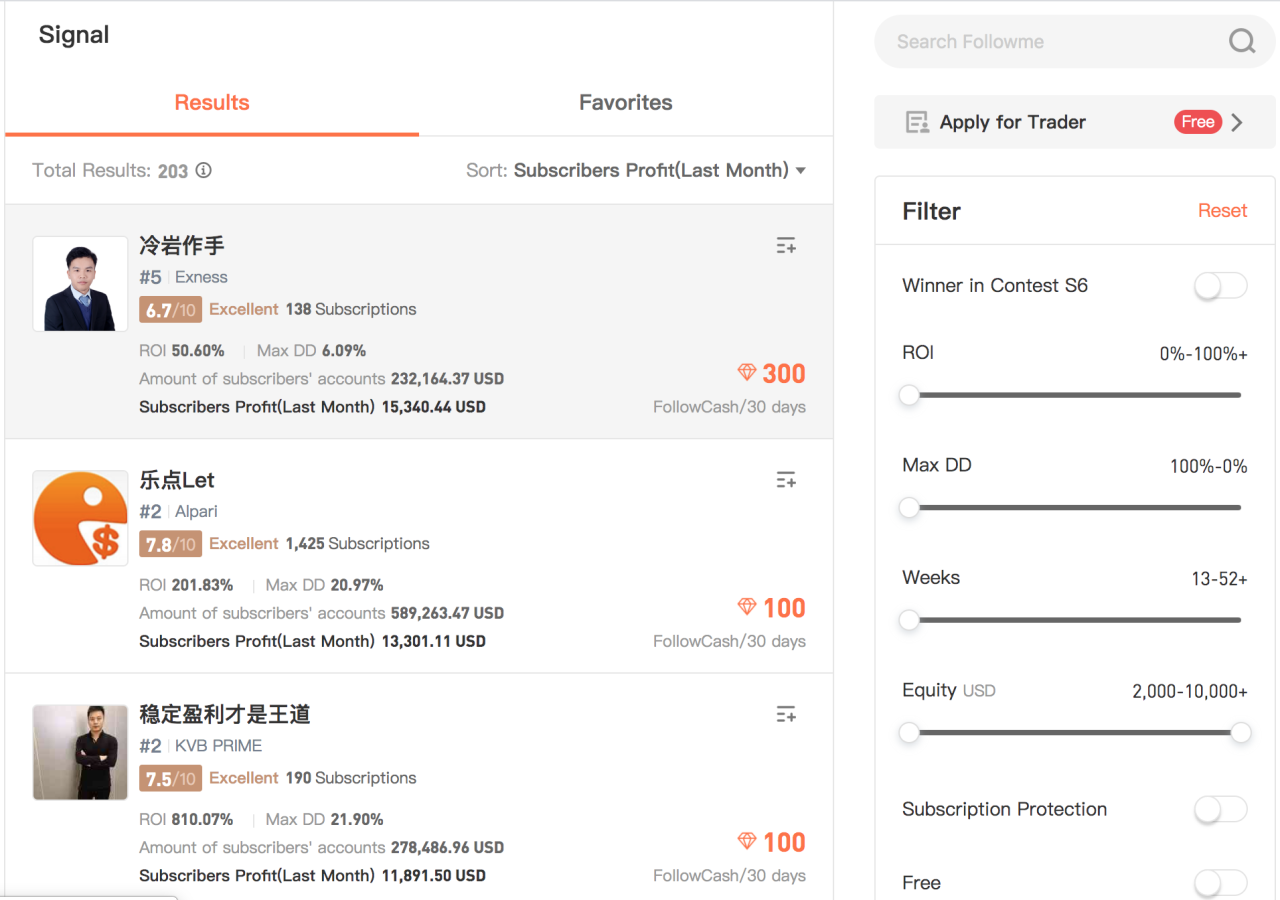
Task: Click the info icon beside Total Results
Action: 204,170
